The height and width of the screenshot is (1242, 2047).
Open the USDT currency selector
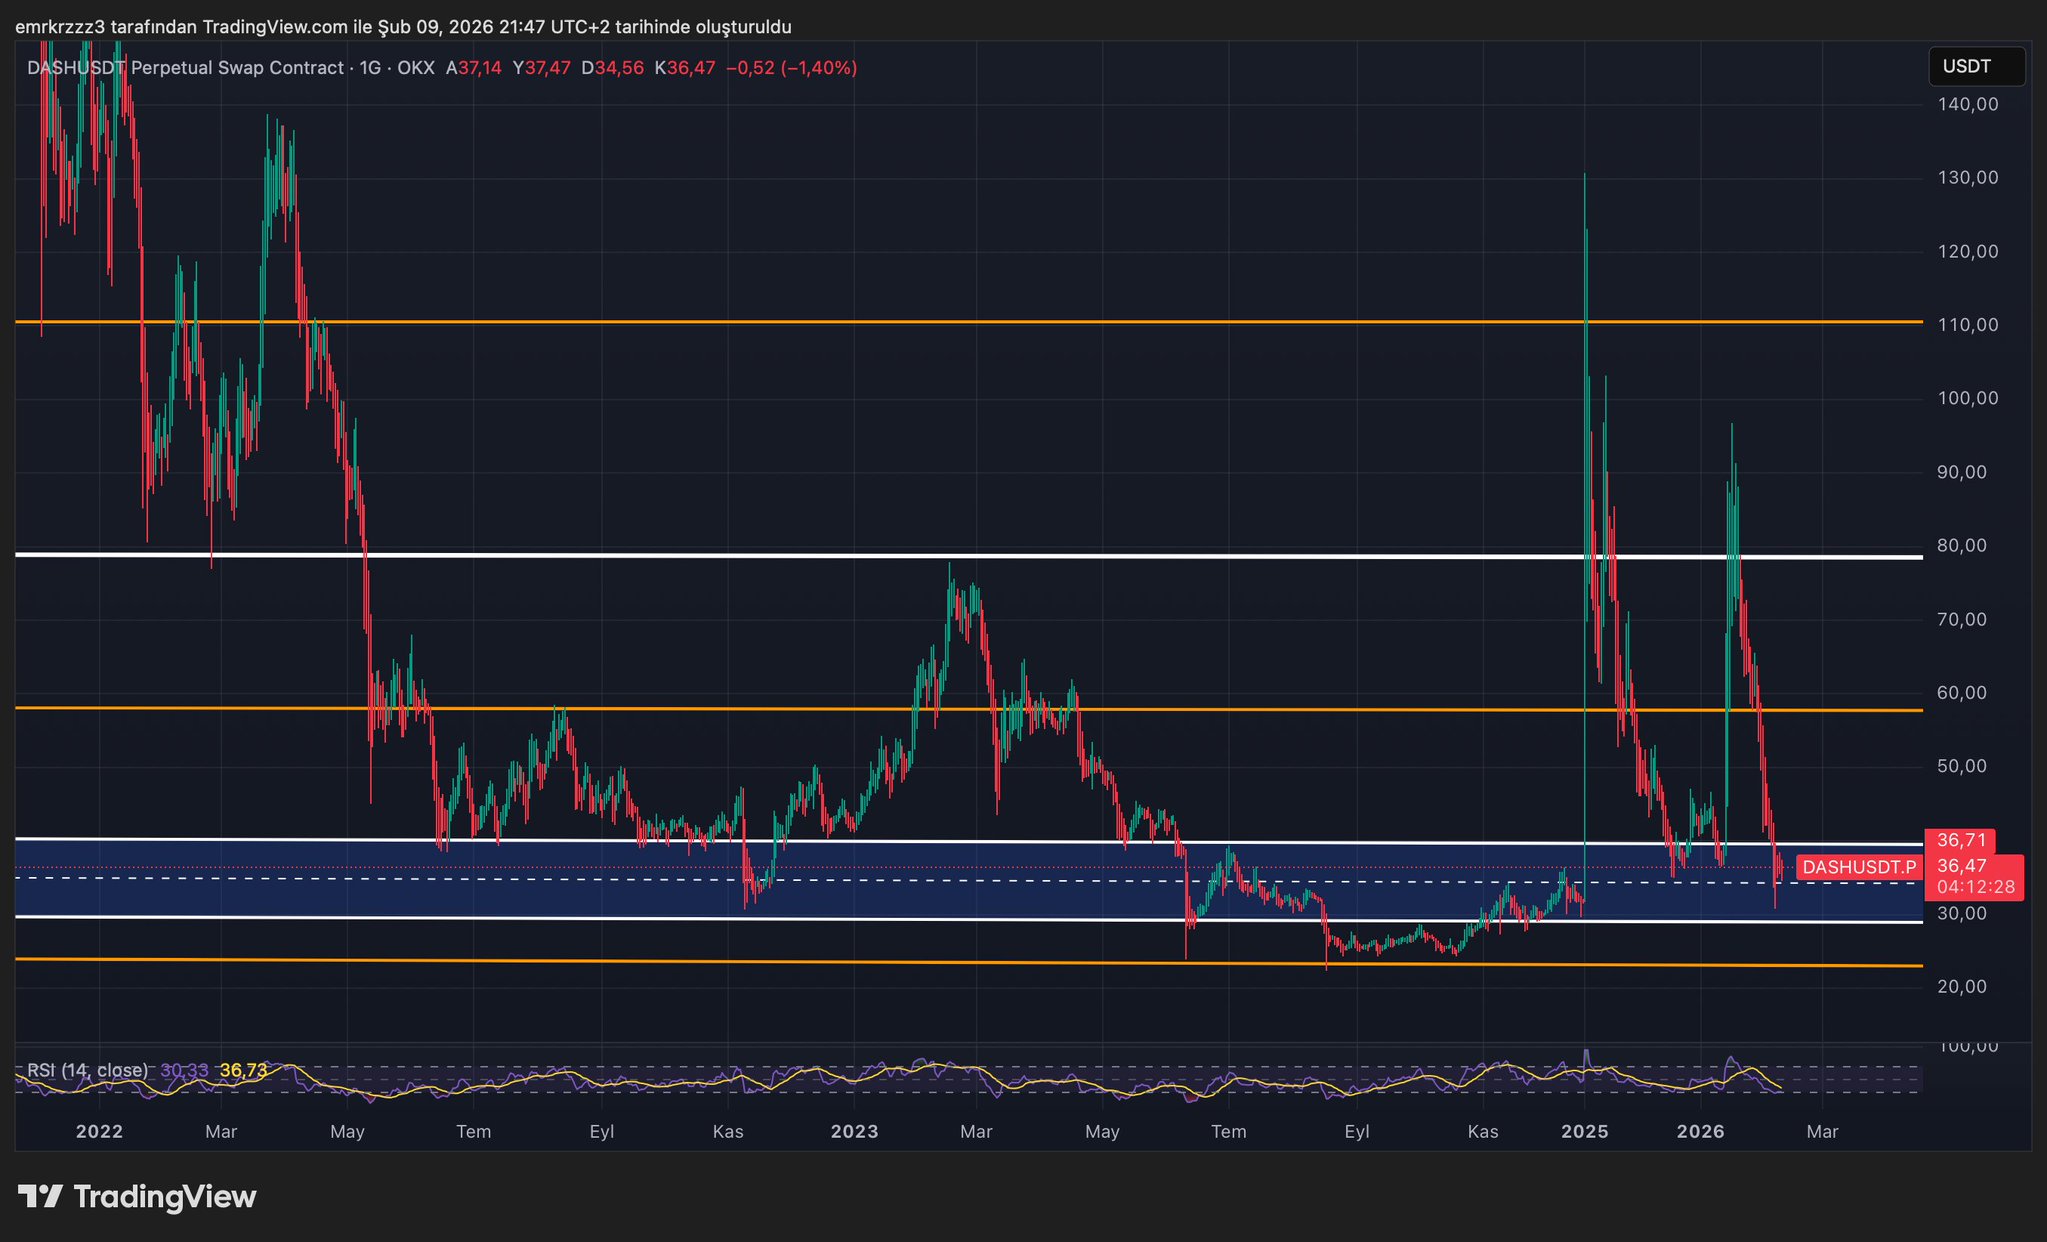1975,67
